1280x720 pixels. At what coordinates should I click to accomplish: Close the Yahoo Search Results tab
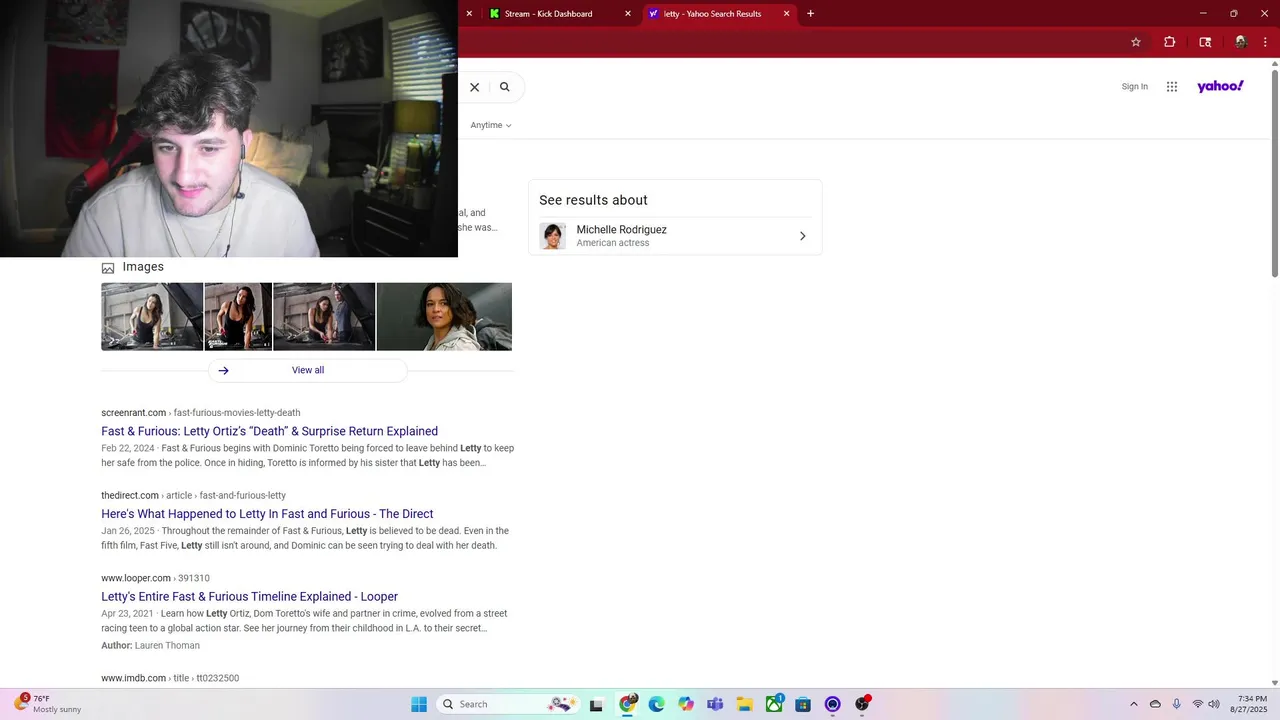pyautogui.click(x=787, y=14)
